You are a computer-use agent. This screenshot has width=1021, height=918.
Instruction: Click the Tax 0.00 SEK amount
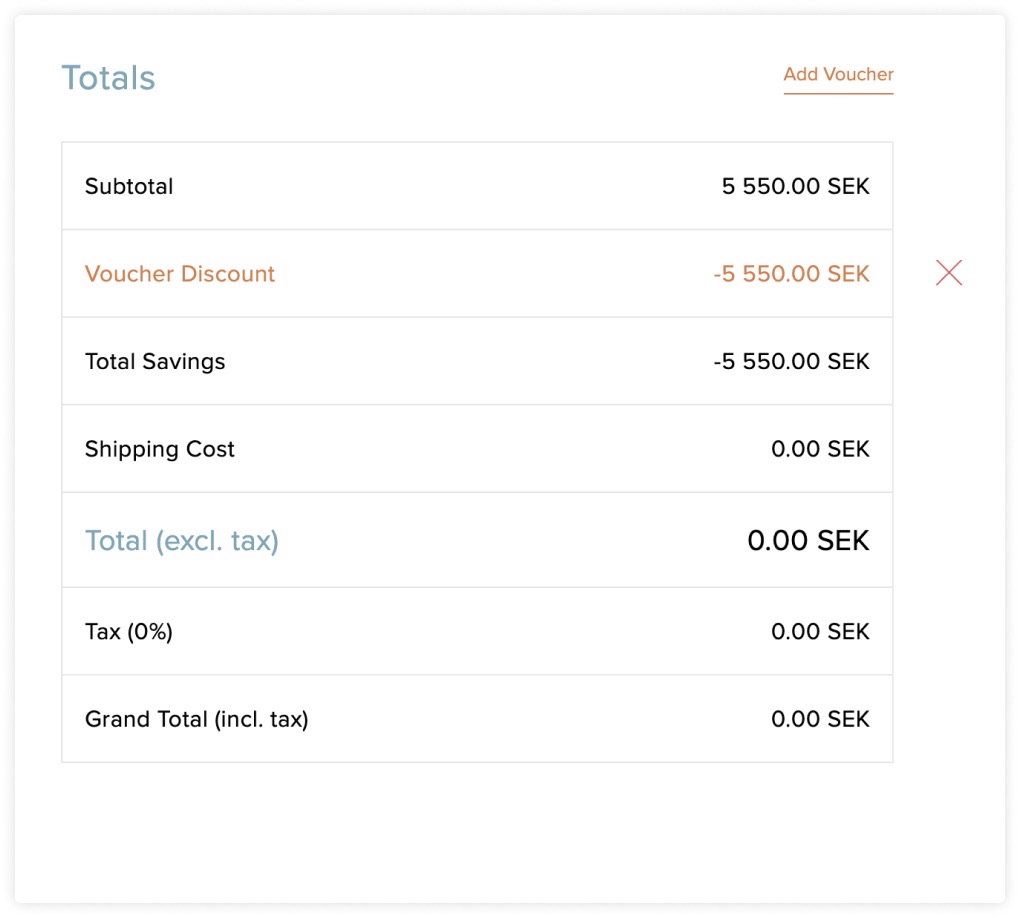click(x=820, y=632)
